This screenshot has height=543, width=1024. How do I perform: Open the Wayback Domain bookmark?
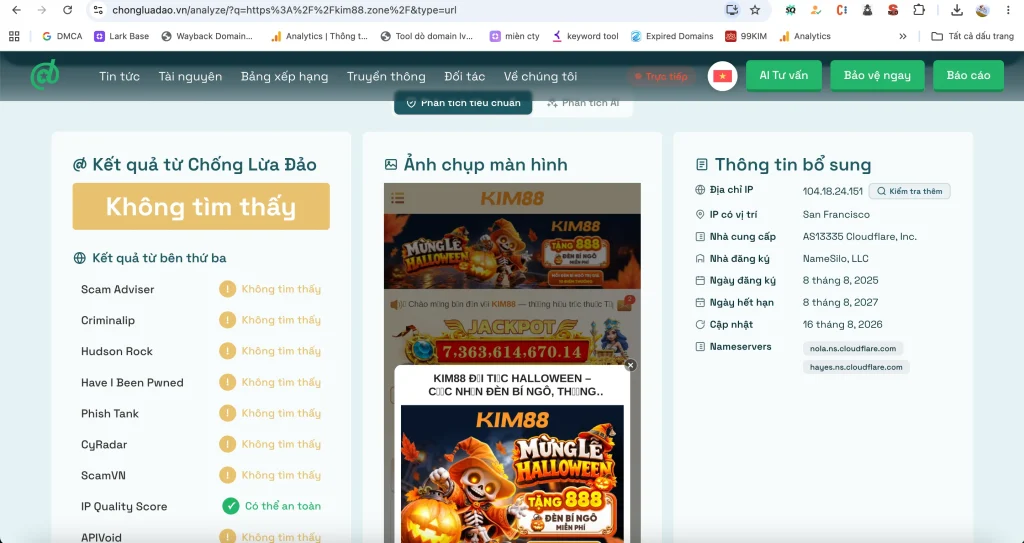click(x=207, y=36)
